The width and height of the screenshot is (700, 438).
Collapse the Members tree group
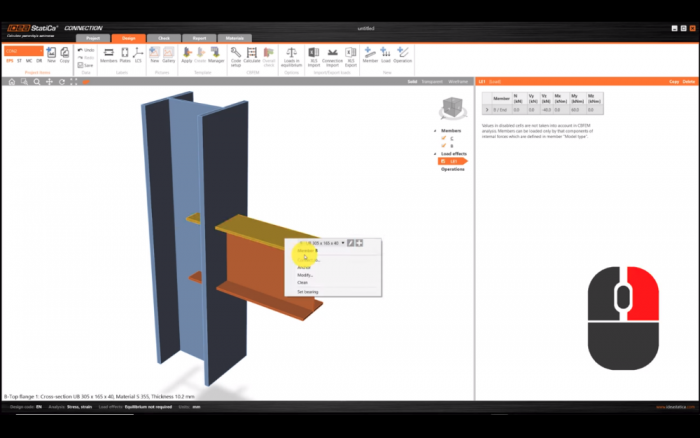(x=435, y=131)
